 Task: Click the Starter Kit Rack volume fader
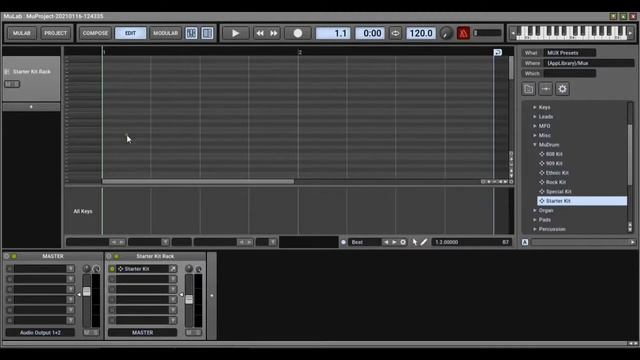click(x=189, y=299)
